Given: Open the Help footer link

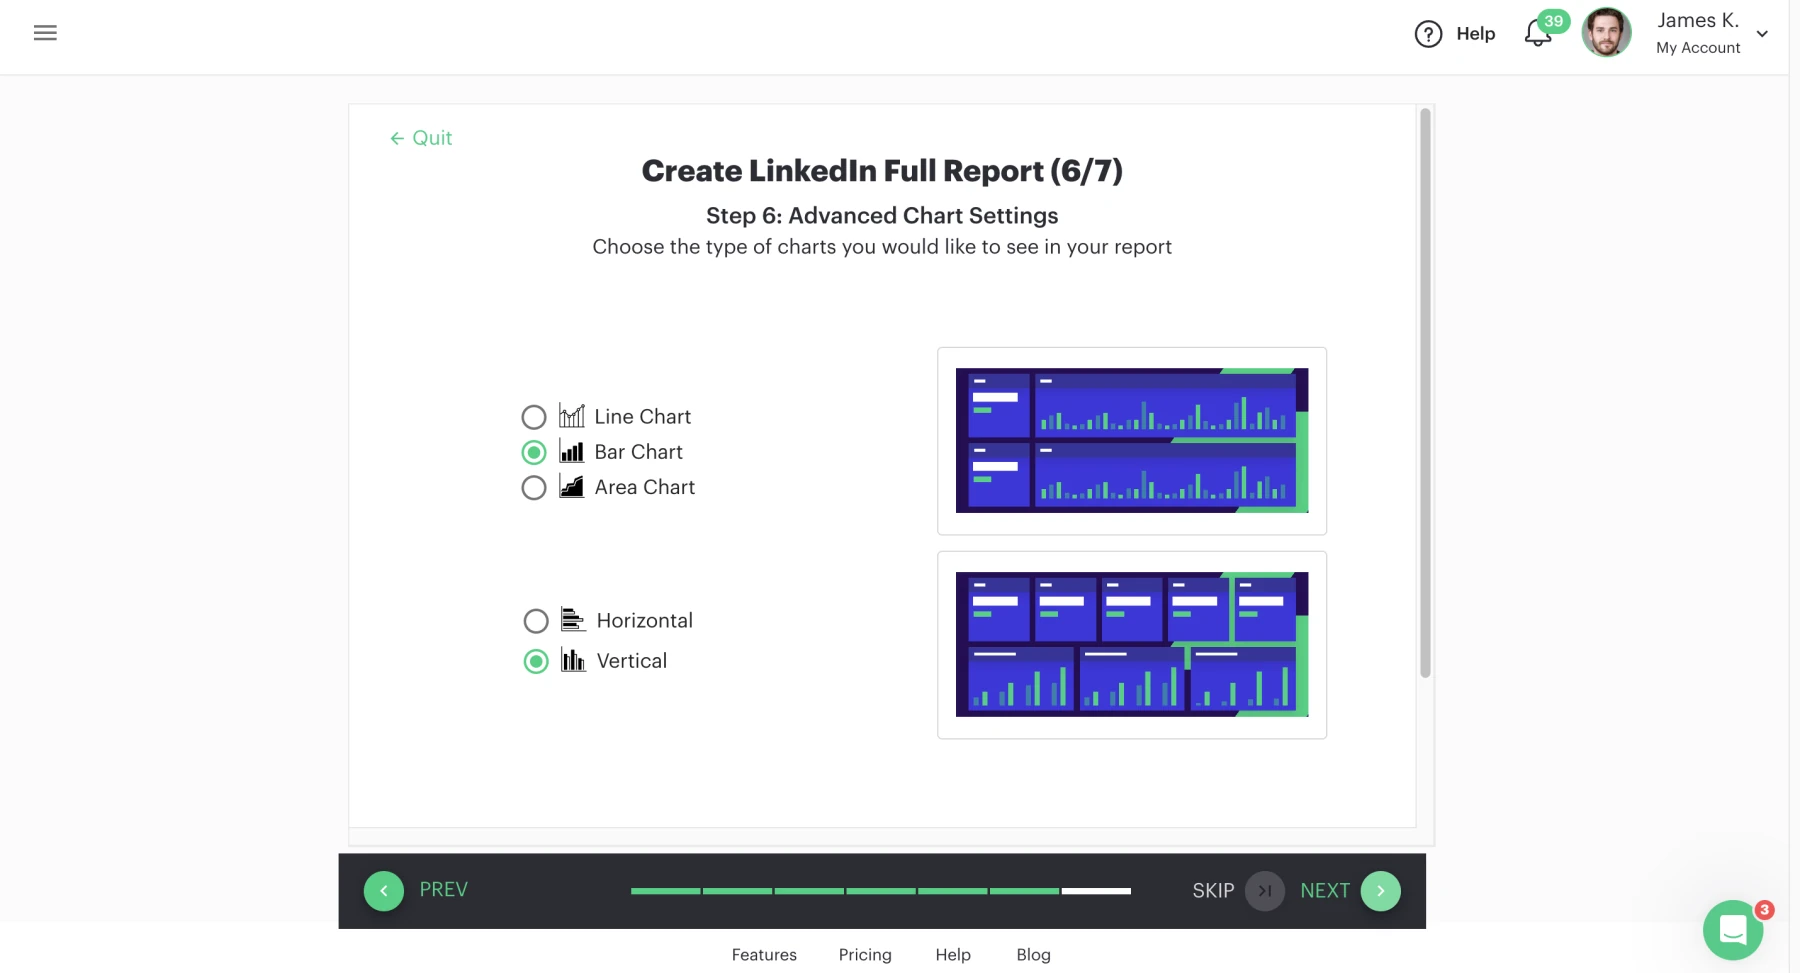Looking at the screenshot, I should click(x=953, y=955).
